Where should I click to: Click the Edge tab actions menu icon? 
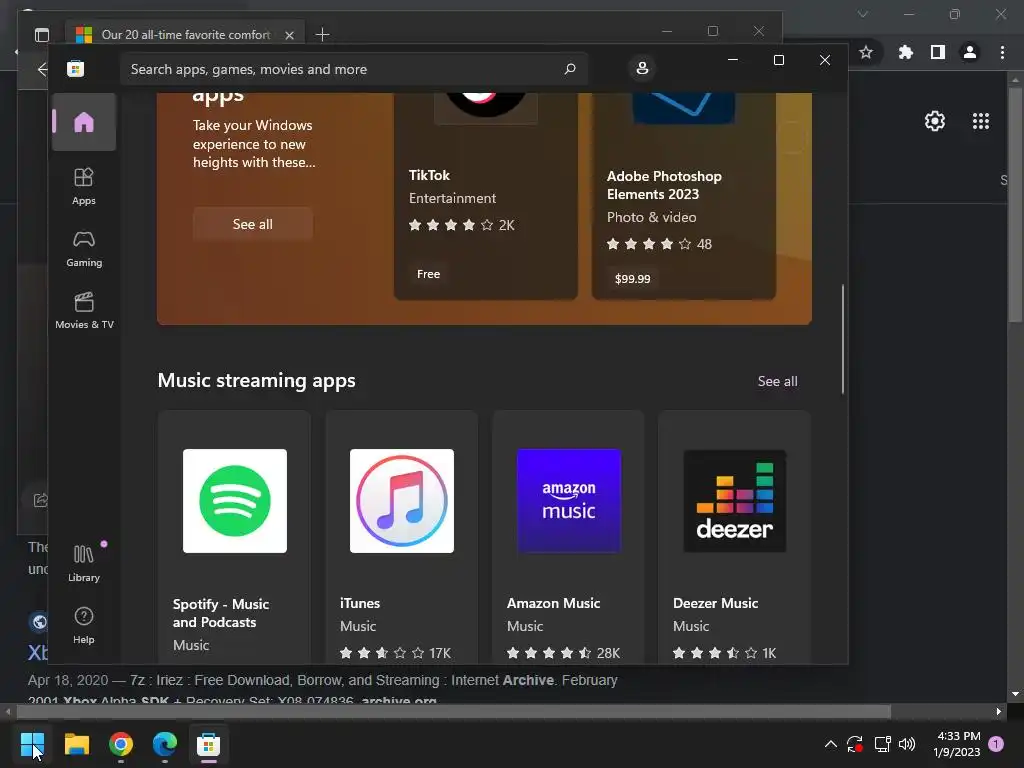click(x=42, y=35)
